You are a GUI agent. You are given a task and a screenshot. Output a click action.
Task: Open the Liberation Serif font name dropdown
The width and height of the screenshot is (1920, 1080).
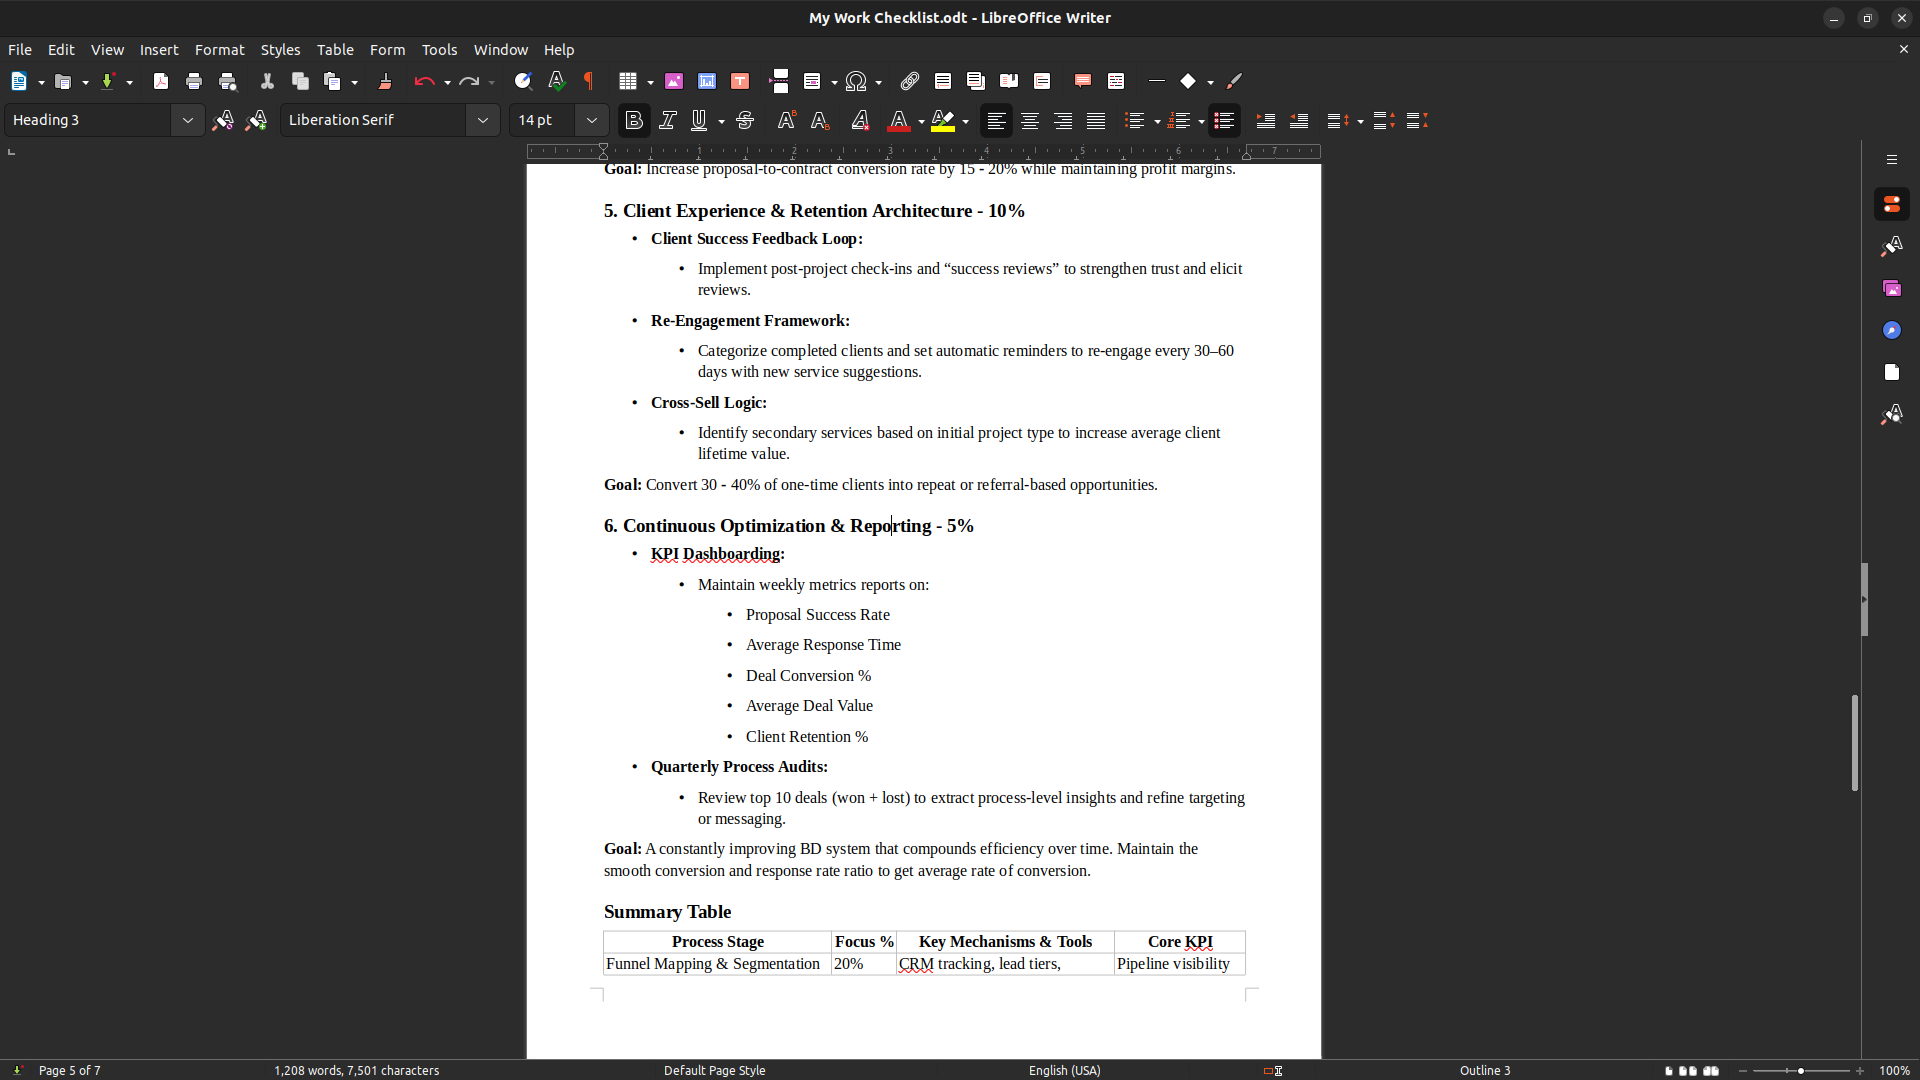pos(483,121)
